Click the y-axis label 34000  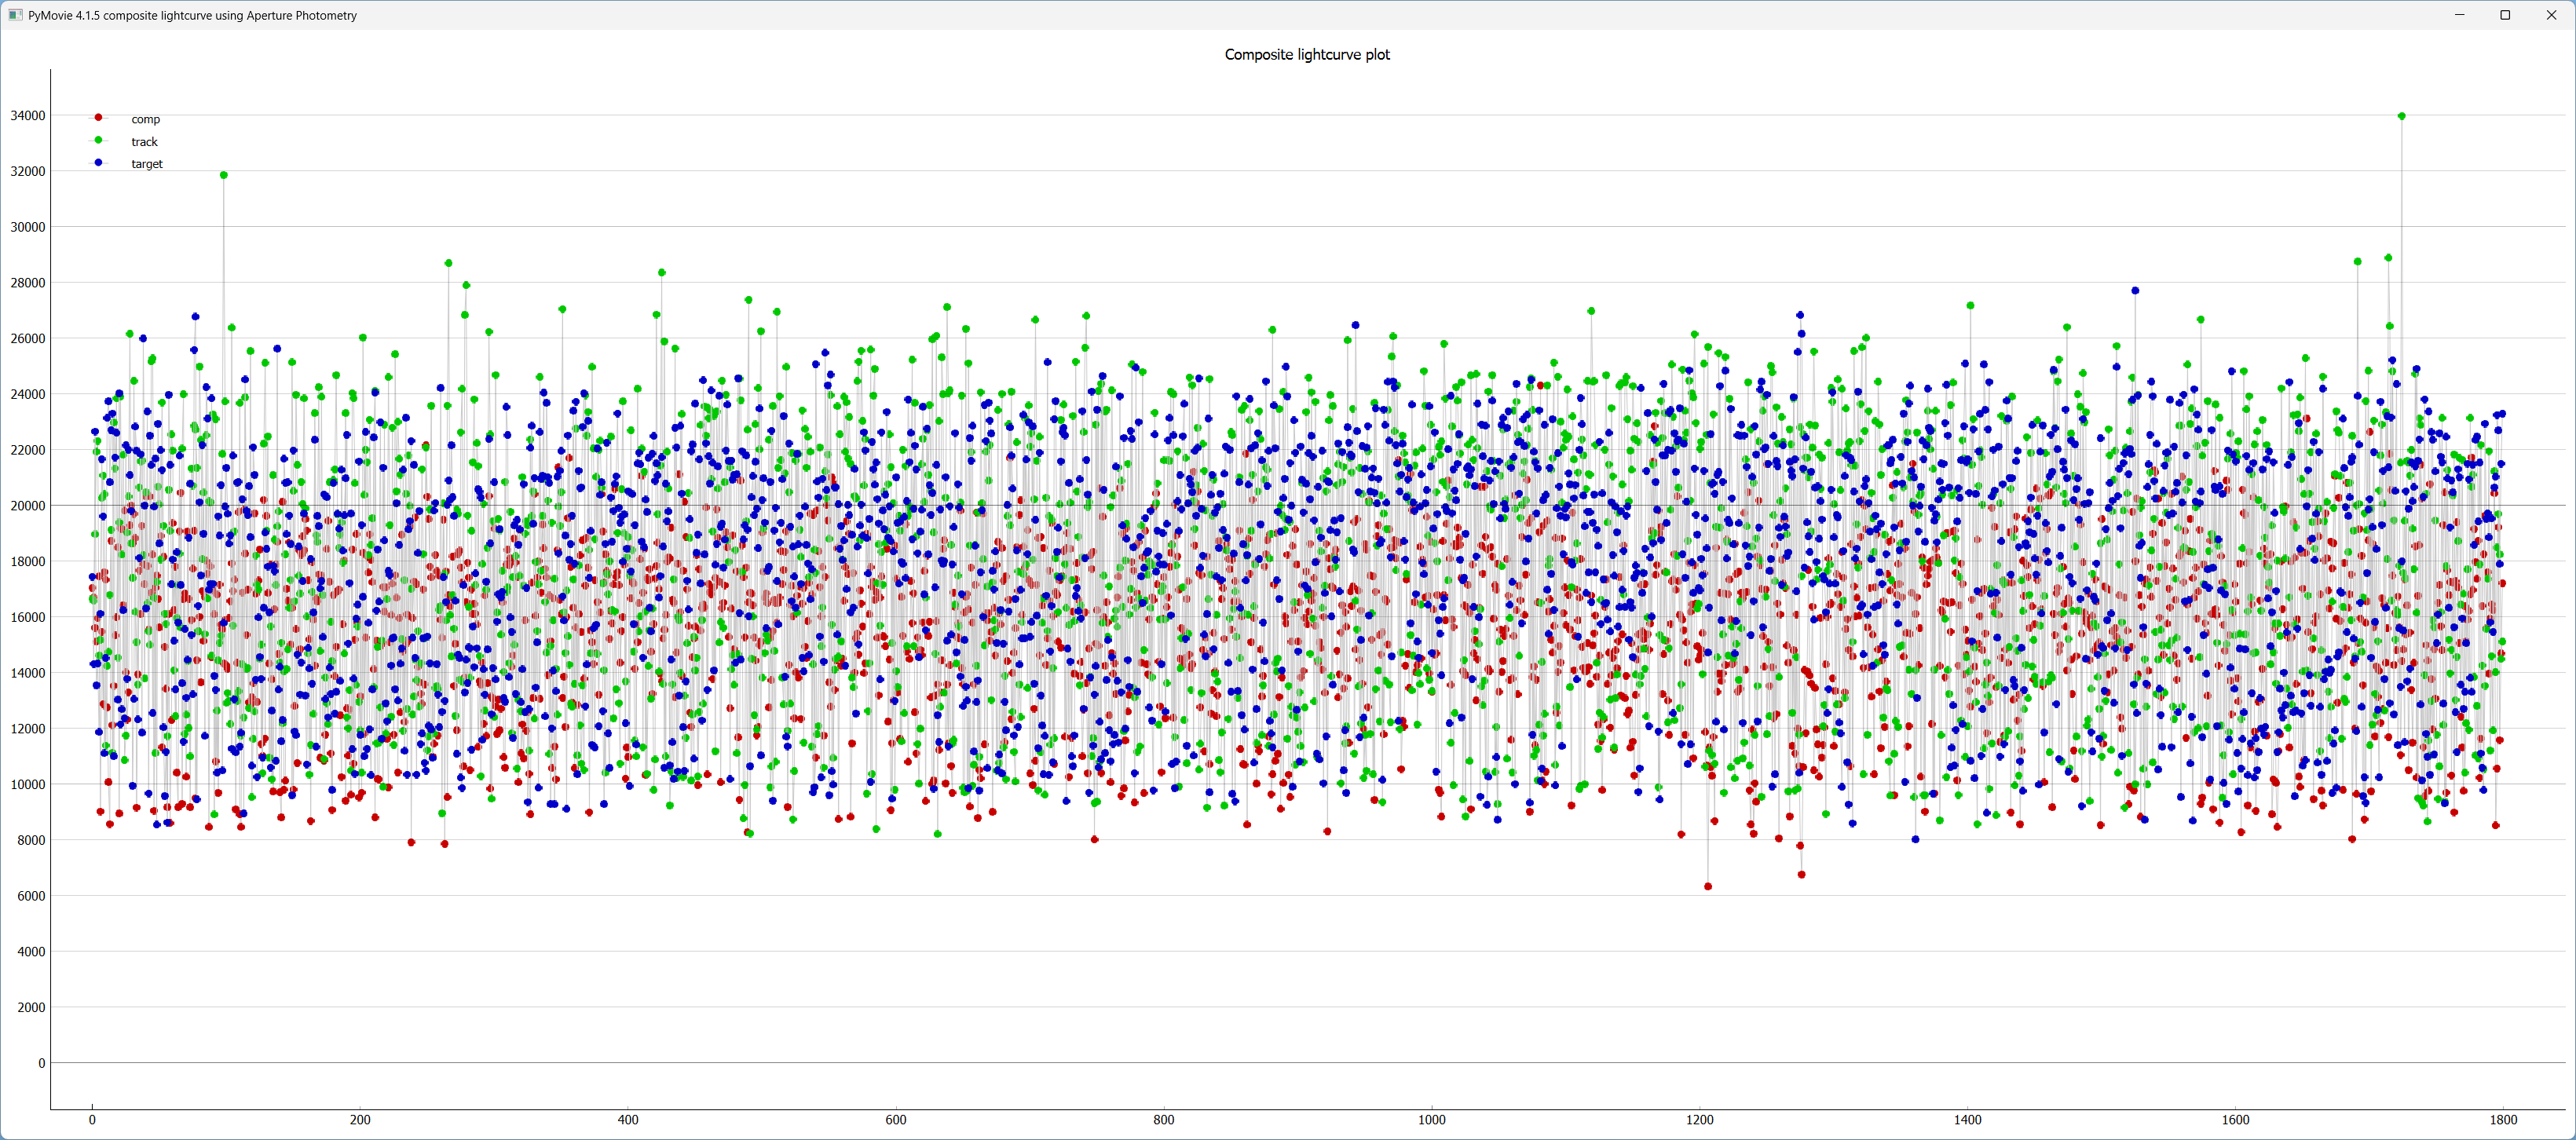(x=28, y=116)
